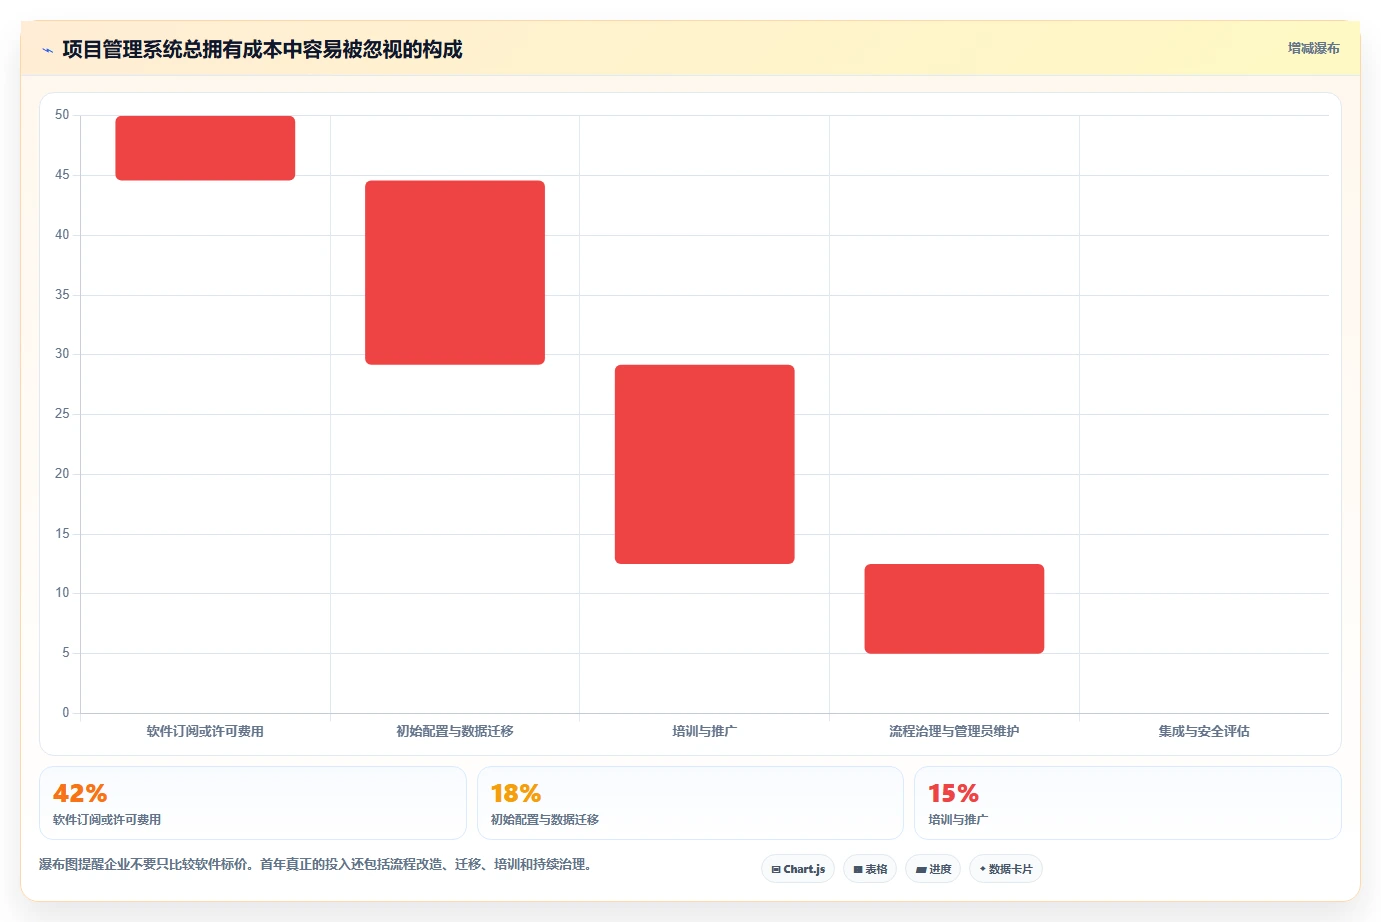Click the 集成与安全评估 axis label
The width and height of the screenshot is (1381, 922).
pyautogui.click(x=1204, y=731)
